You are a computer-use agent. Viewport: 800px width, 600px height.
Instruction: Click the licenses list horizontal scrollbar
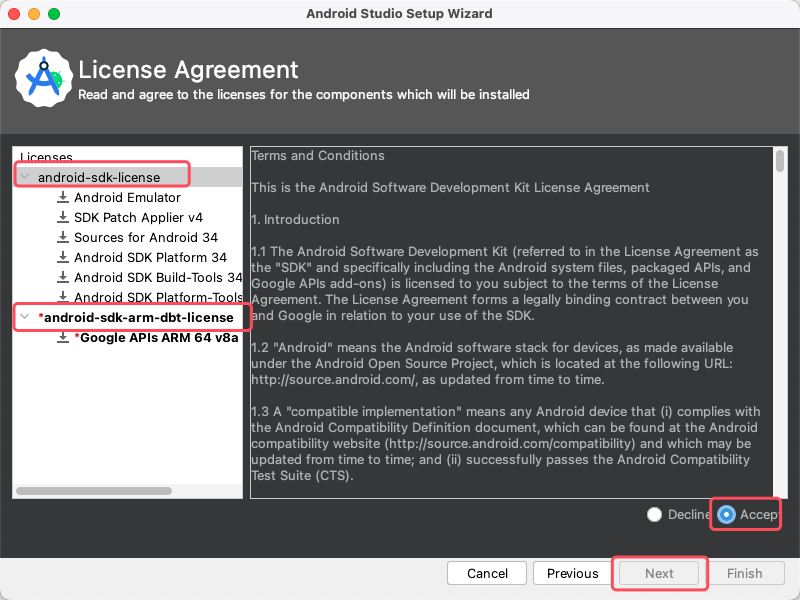click(x=94, y=491)
